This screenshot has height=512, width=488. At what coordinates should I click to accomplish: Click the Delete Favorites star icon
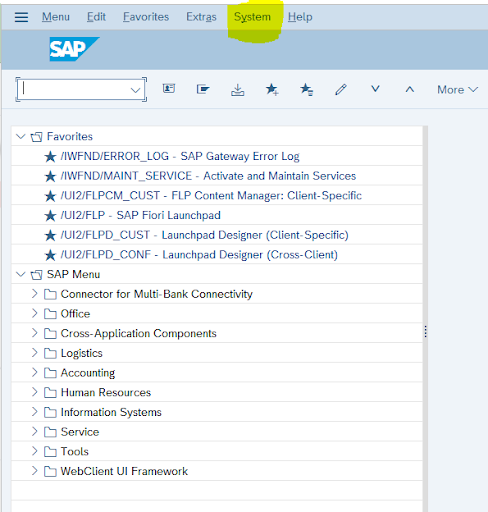click(x=306, y=89)
